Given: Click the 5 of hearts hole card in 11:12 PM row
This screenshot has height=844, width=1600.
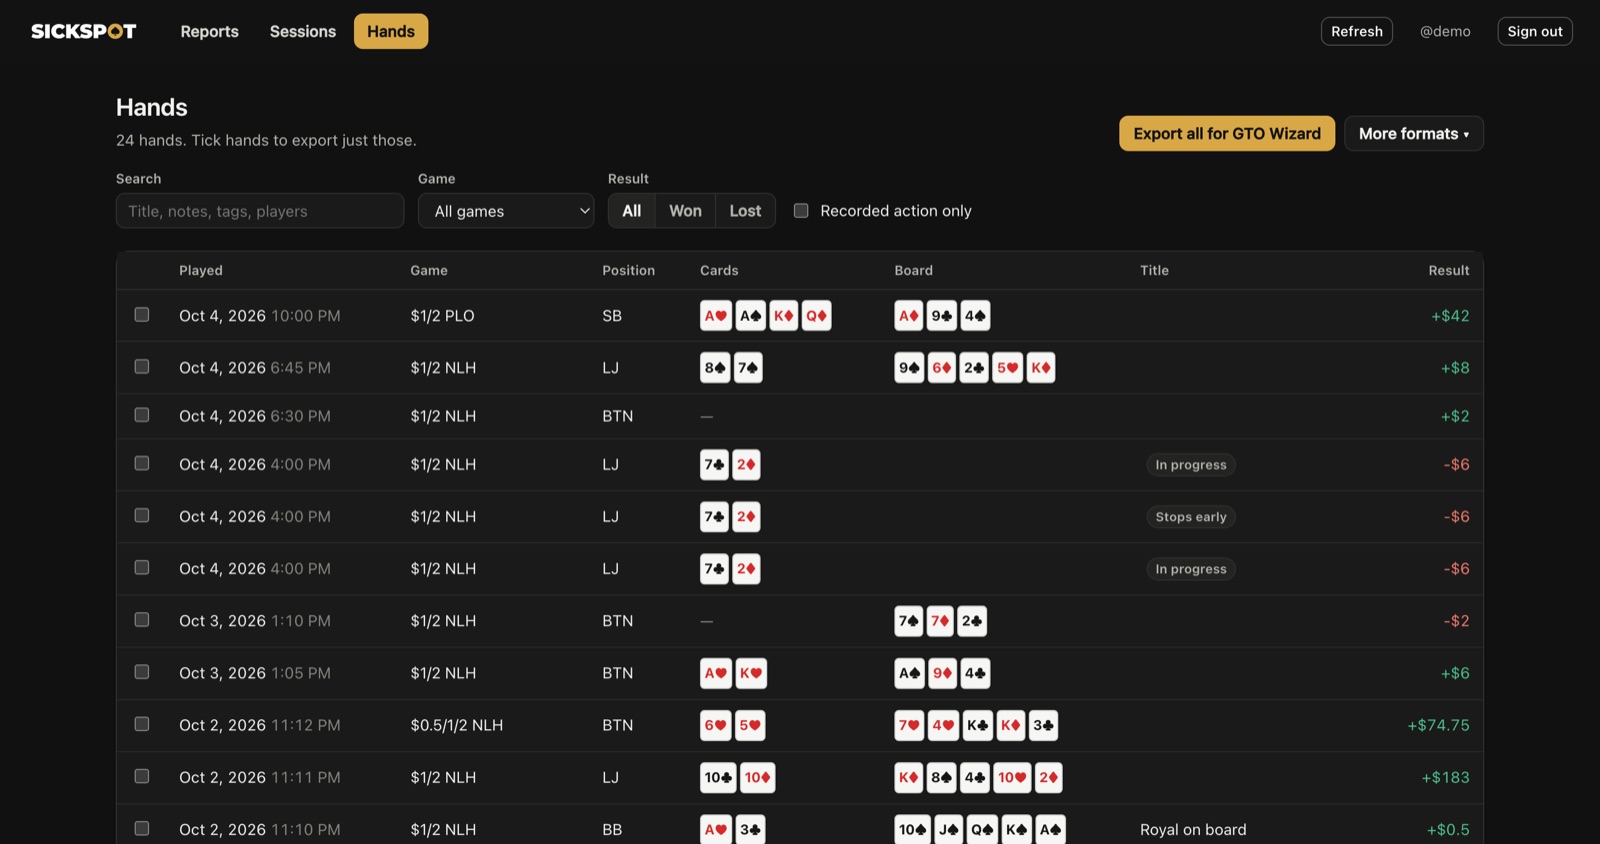Looking at the screenshot, I should tap(750, 725).
